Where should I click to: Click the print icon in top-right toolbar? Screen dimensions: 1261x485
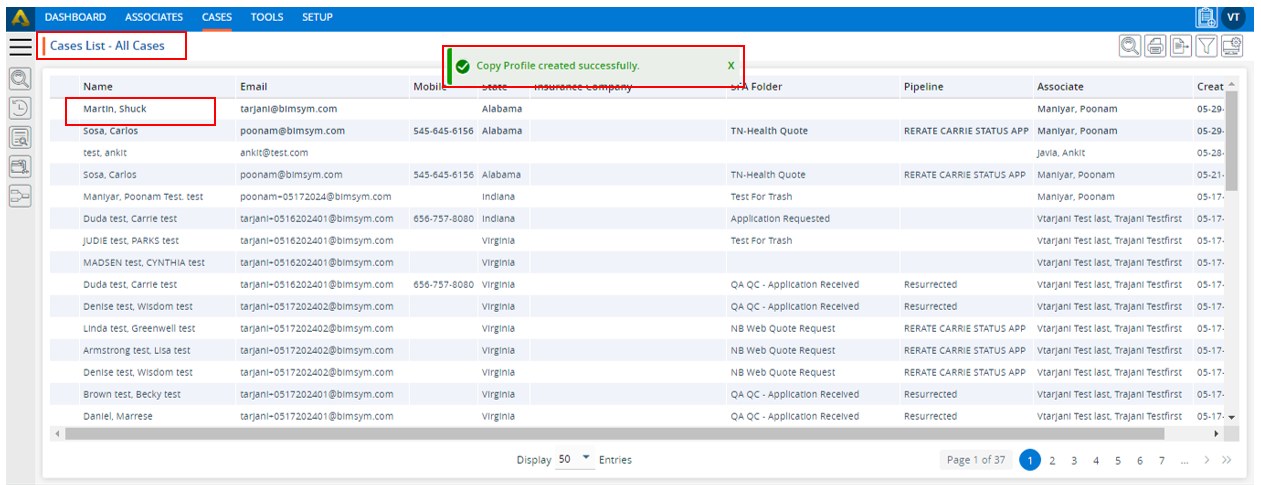[1155, 46]
